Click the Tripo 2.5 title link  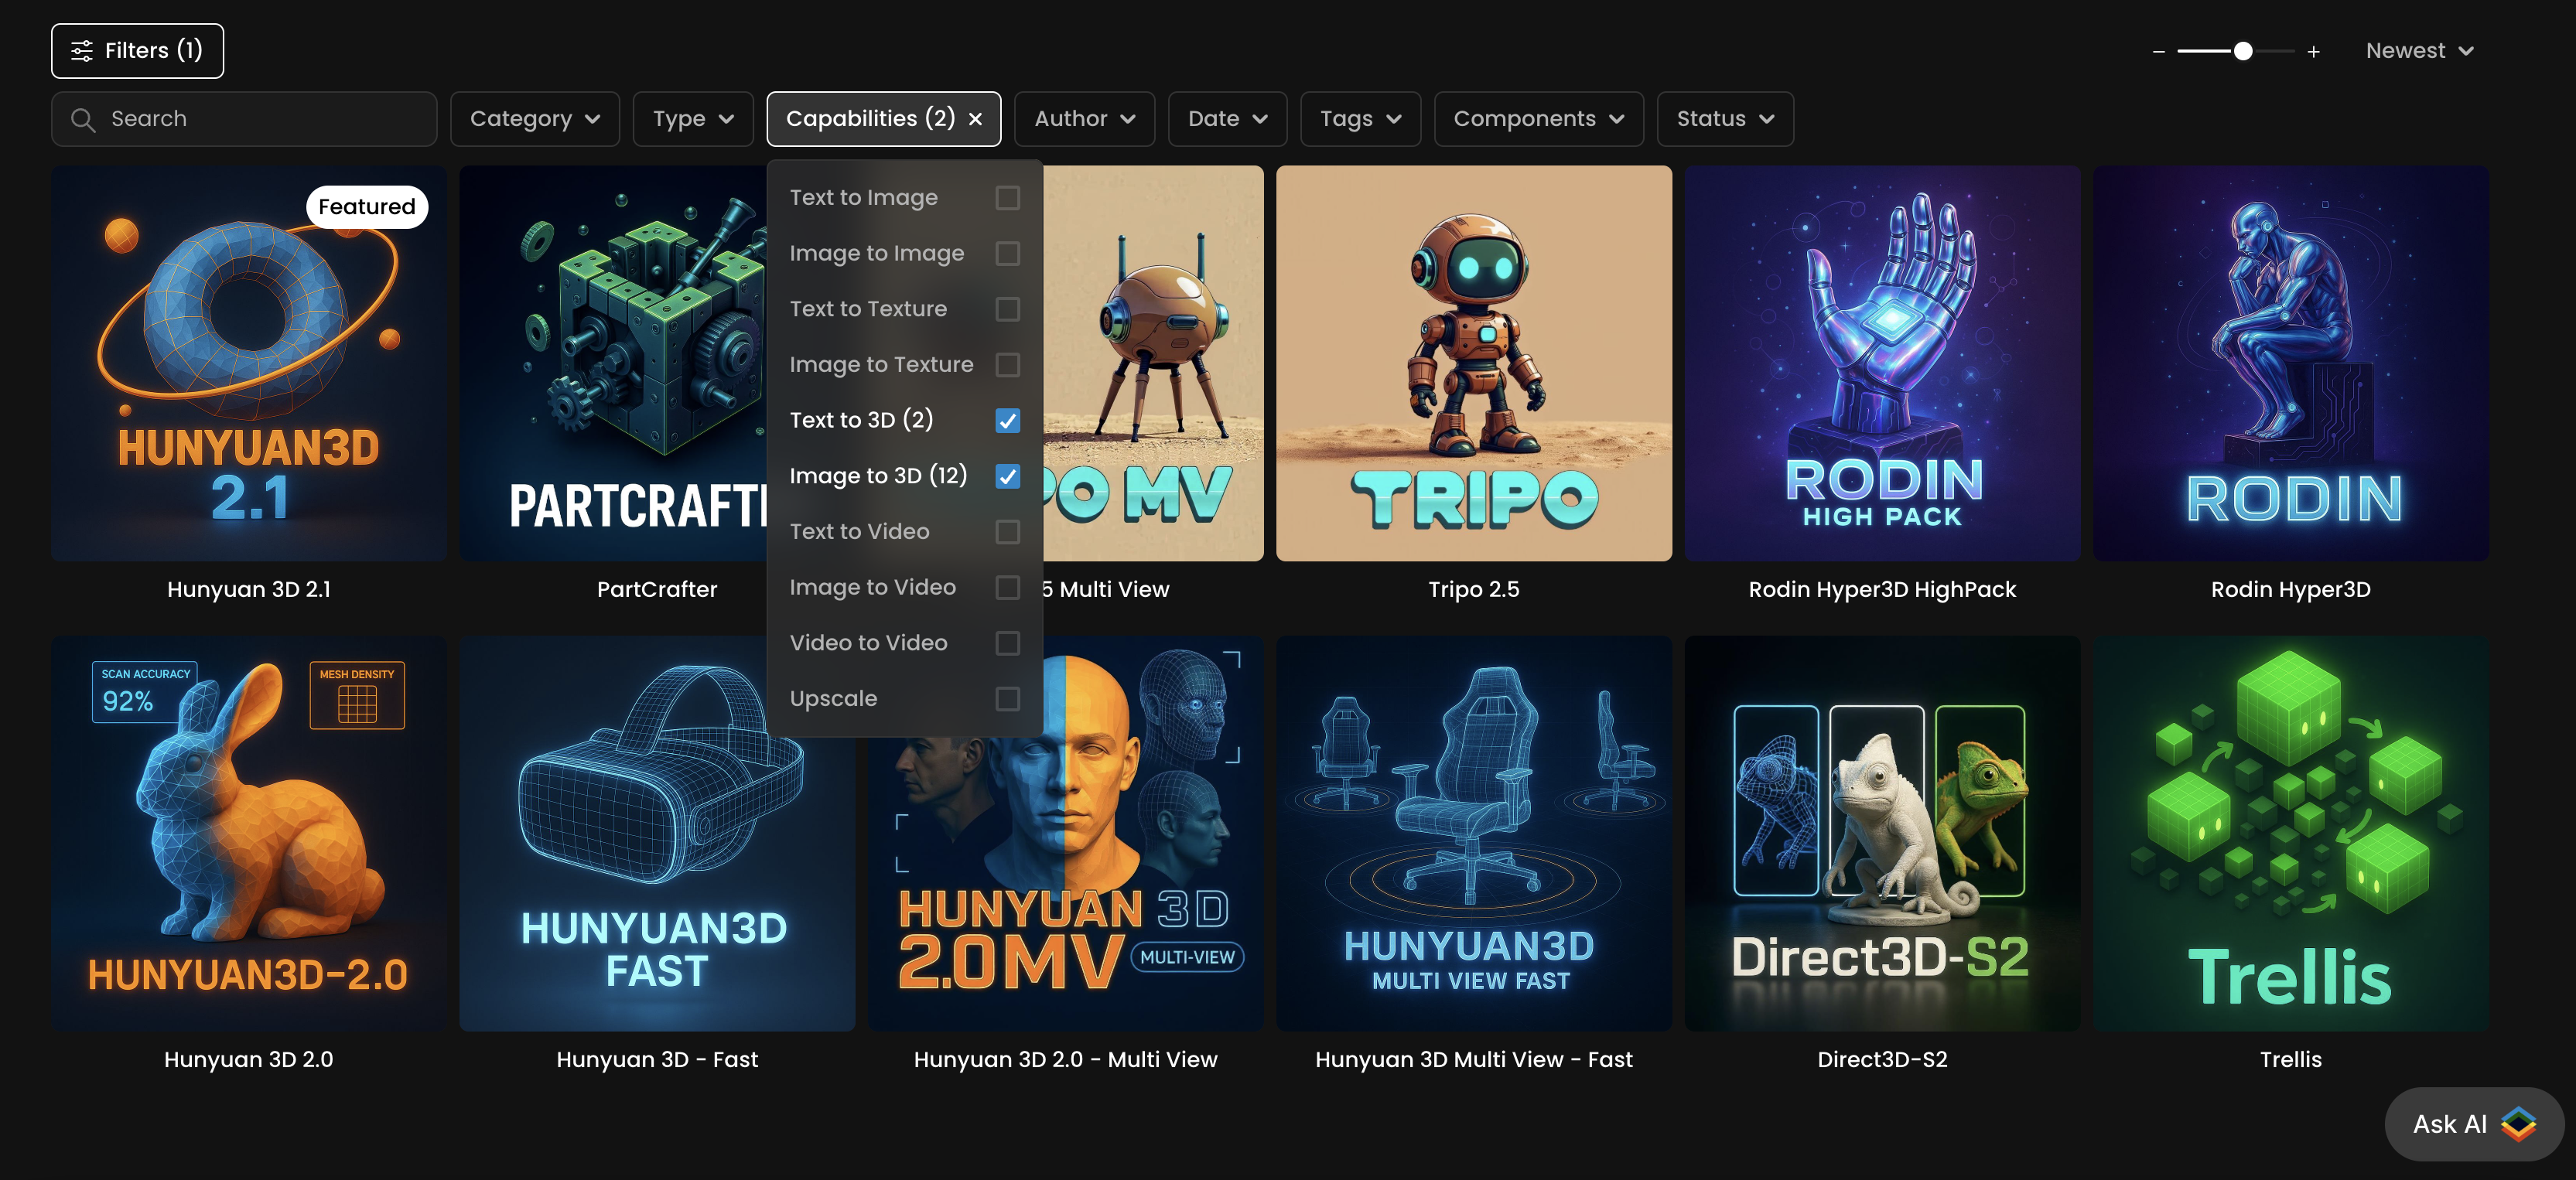tap(1473, 589)
